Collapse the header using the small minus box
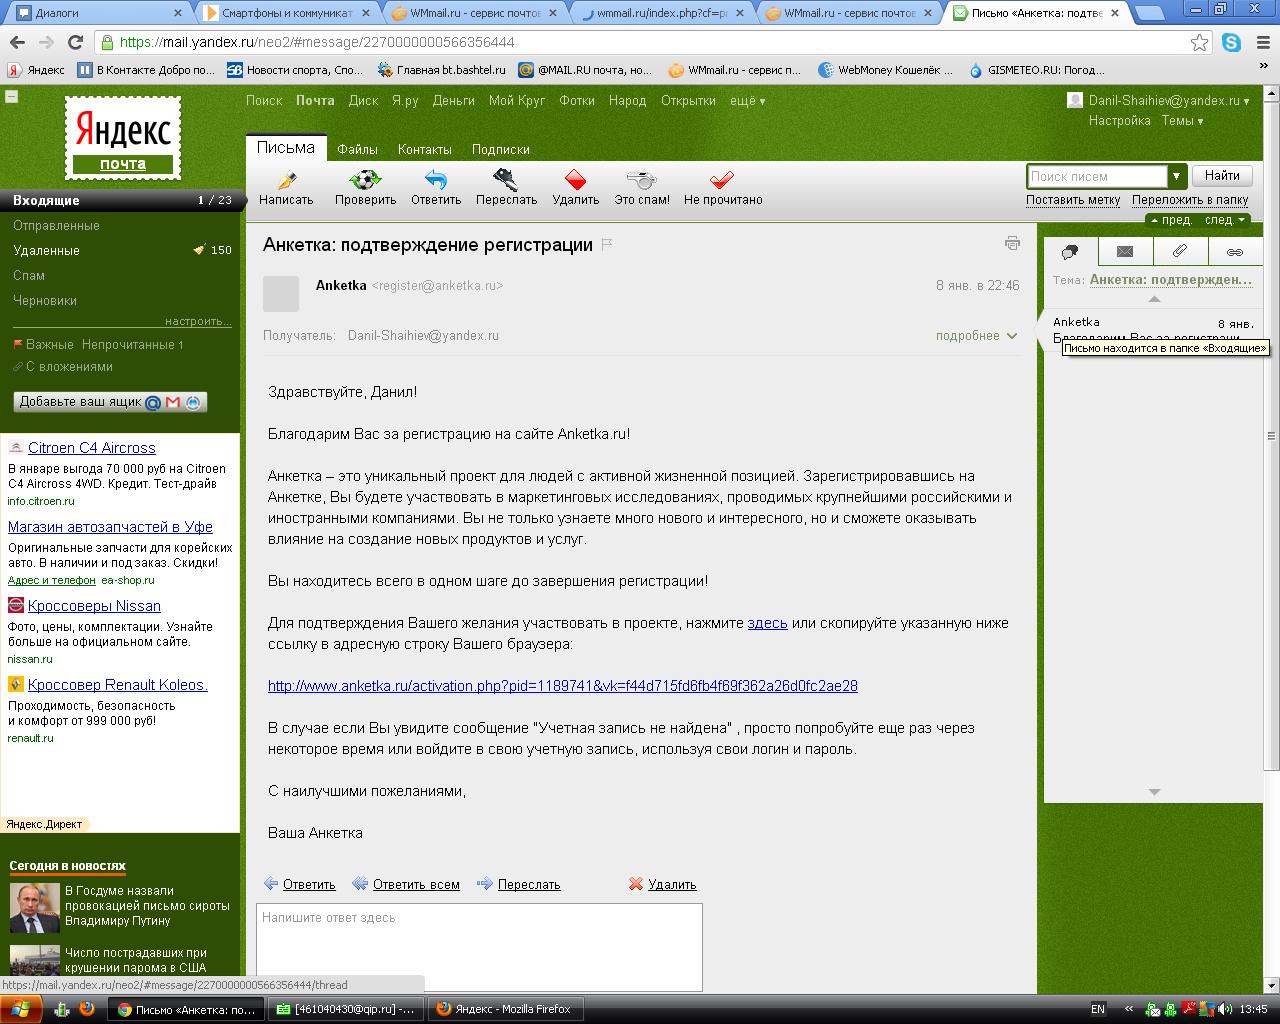This screenshot has height=1024, width=1280. tap(12, 96)
